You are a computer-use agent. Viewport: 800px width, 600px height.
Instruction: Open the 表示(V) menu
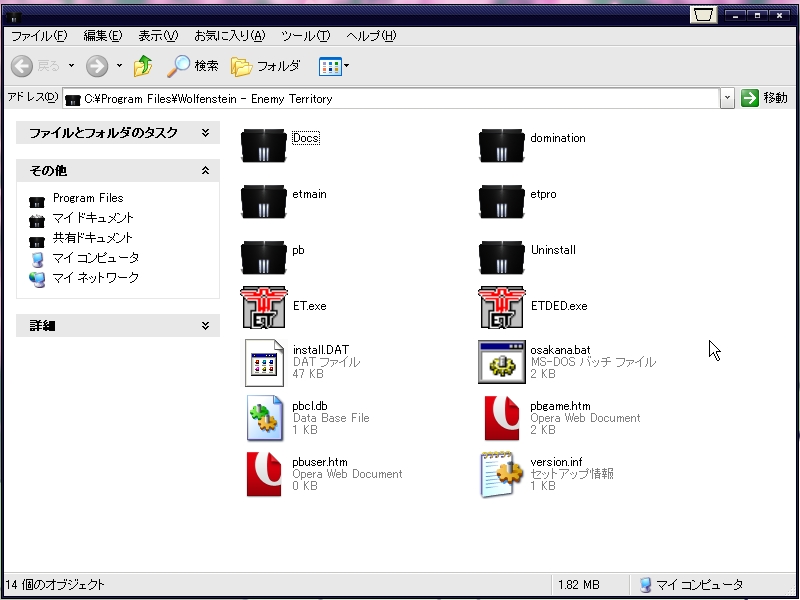pyautogui.click(x=158, y=36)
